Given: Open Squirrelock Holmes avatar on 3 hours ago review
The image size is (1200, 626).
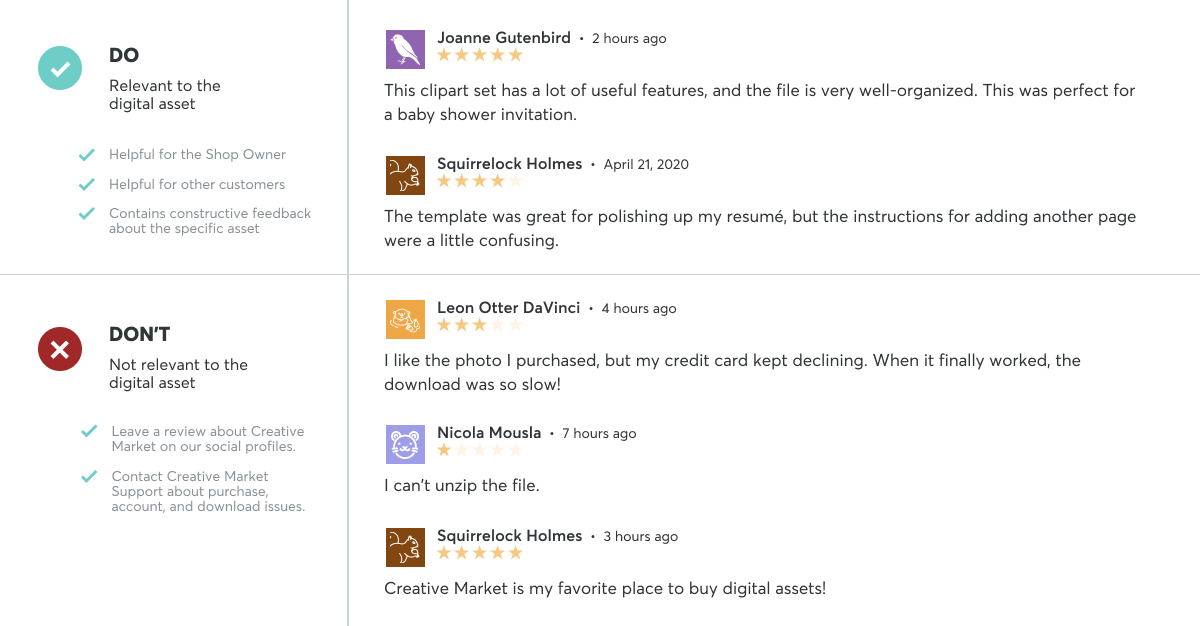Looking at the screenshot, I should tap(405, 547).
